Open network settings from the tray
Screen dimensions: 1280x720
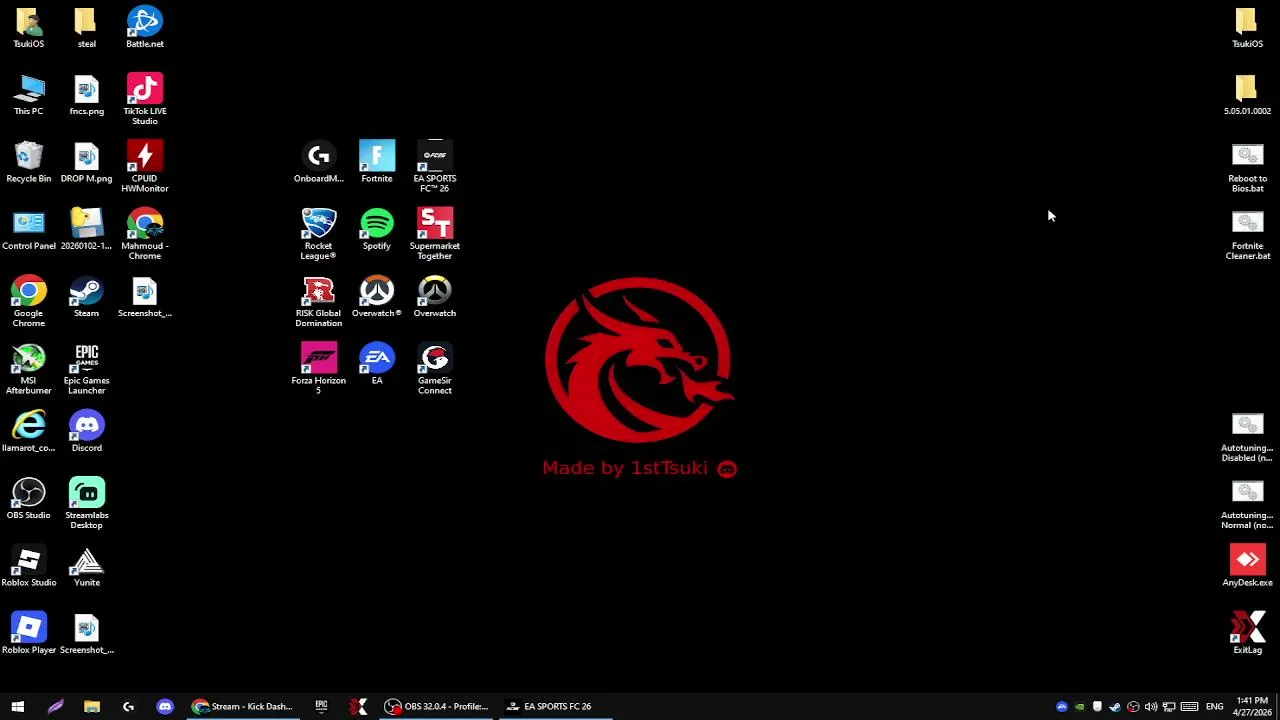tap(1169, 707)
